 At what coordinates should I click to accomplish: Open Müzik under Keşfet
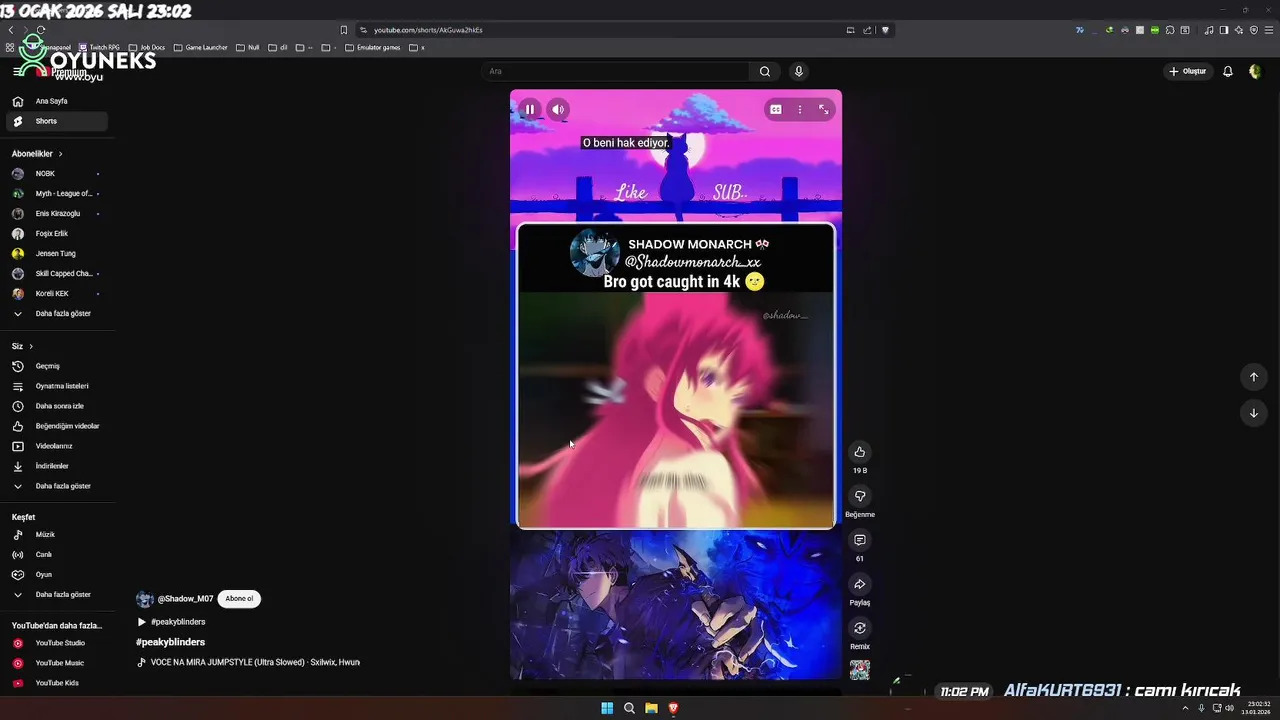click(57, 535)
